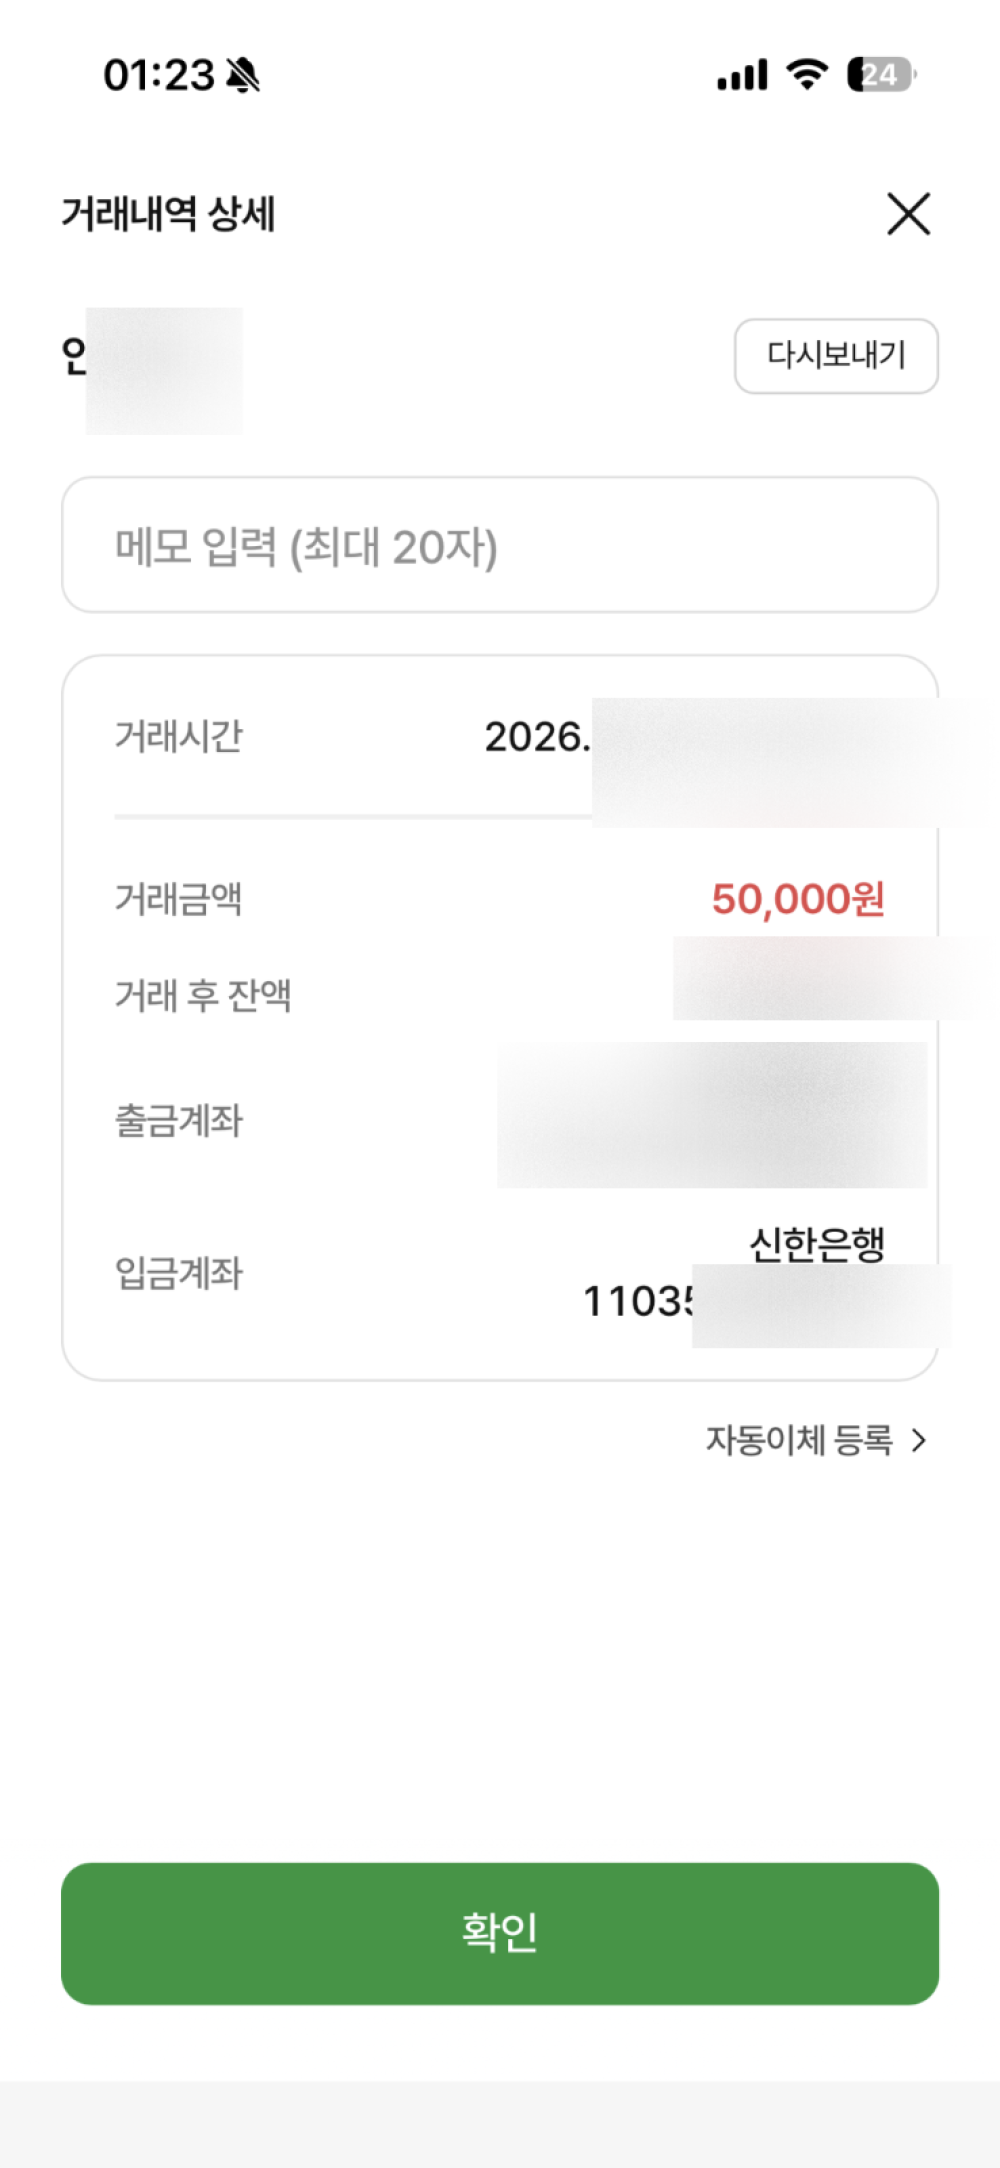The image size is (1000, 2168).
Task: Tap the Wi-Fi status icon
Action: [806, 74]
